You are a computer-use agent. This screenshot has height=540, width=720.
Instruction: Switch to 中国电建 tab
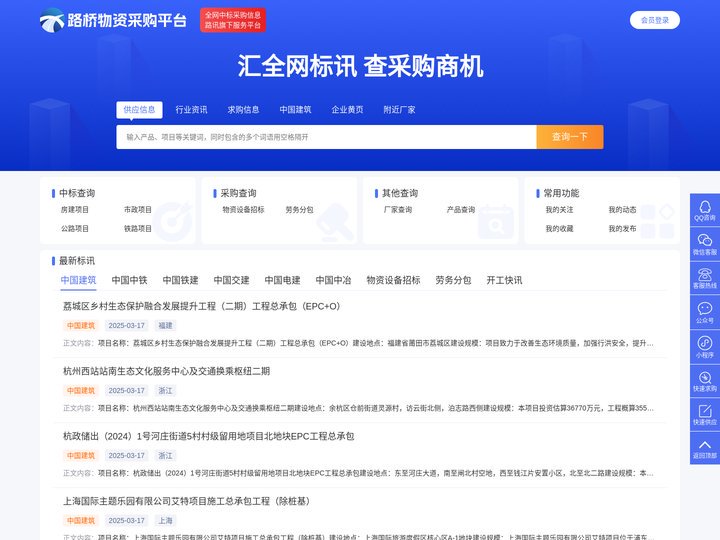282,280
